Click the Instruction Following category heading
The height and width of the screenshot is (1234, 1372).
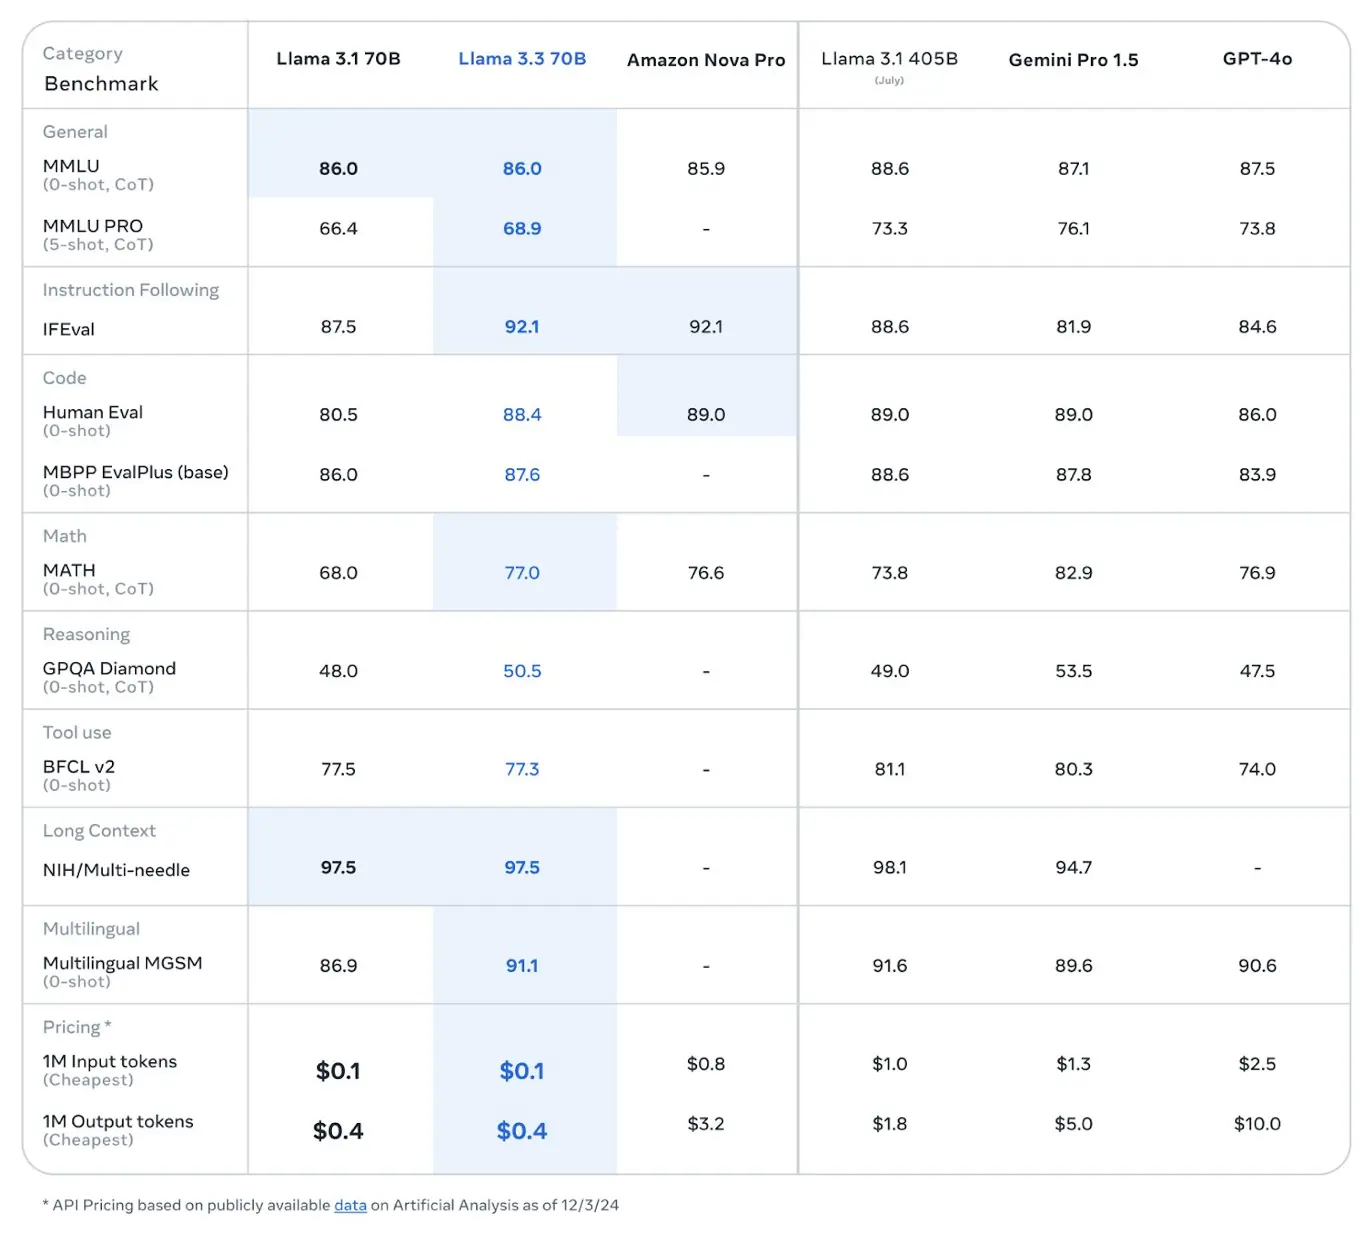click(x=131, y=290)
